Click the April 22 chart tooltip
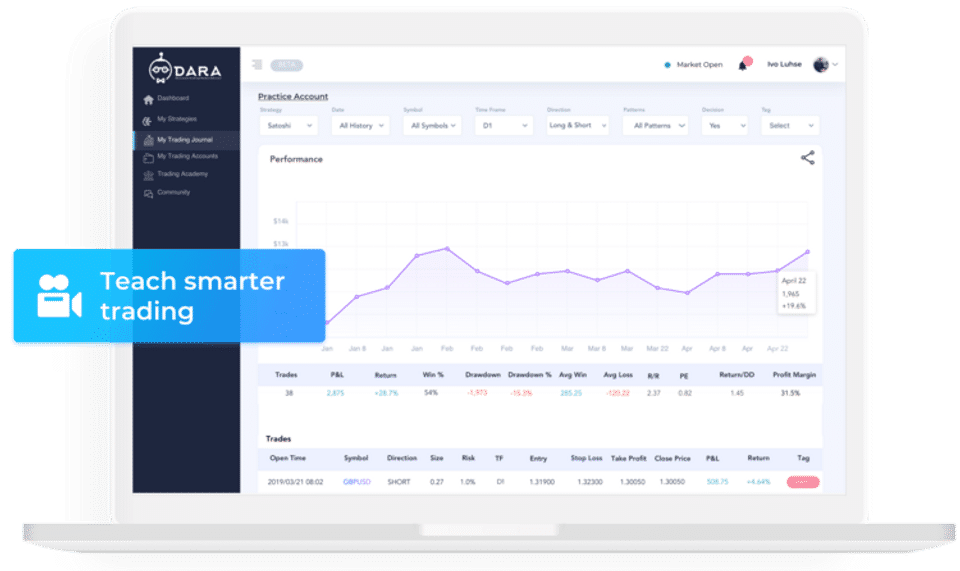 click(x=796, y=293)
